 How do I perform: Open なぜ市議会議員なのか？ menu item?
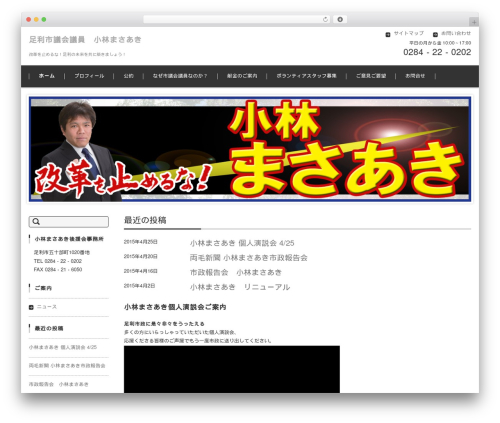tap(180, 76)
